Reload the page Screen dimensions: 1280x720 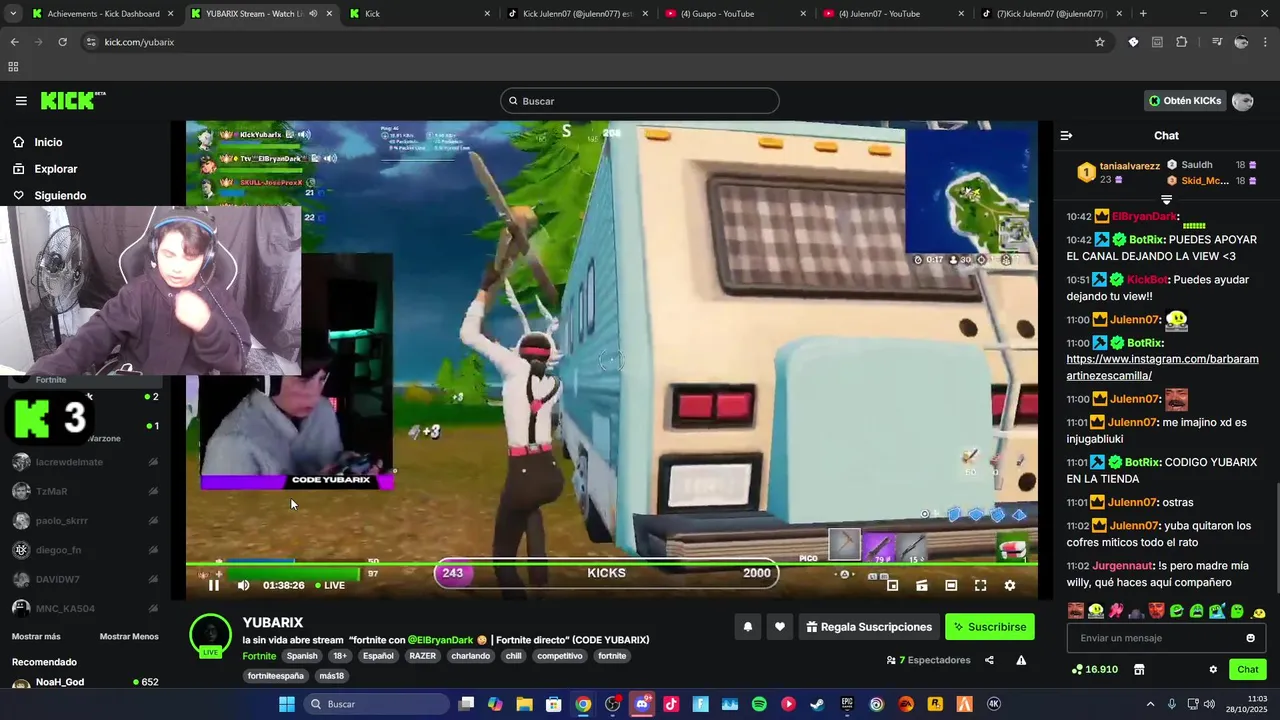tap(62, 42)
